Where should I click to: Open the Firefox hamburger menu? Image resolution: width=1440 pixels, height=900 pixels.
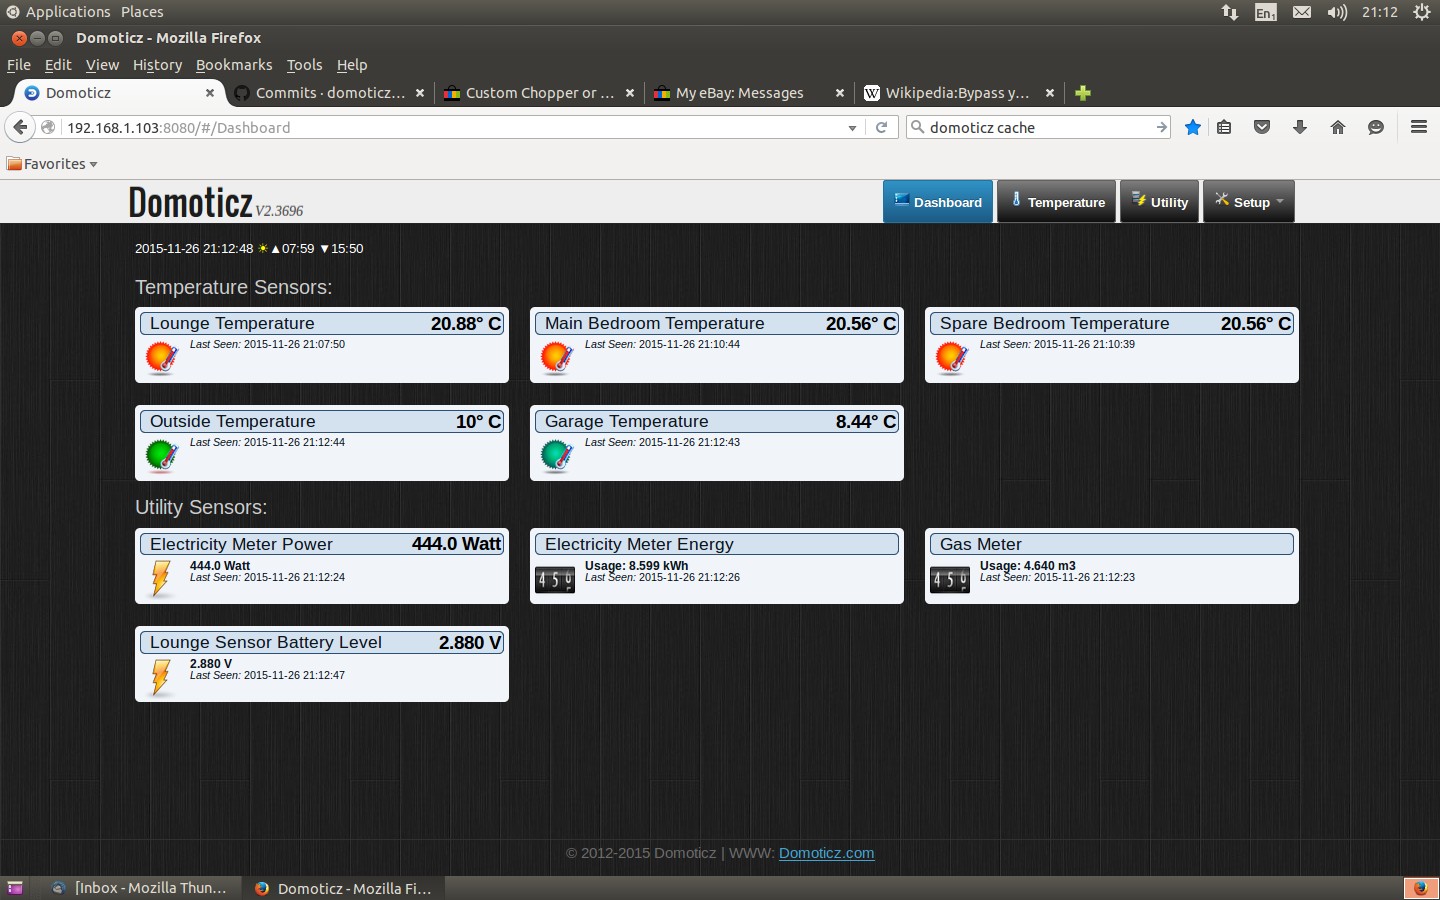pyautogui.click(x=1418, y=127)
